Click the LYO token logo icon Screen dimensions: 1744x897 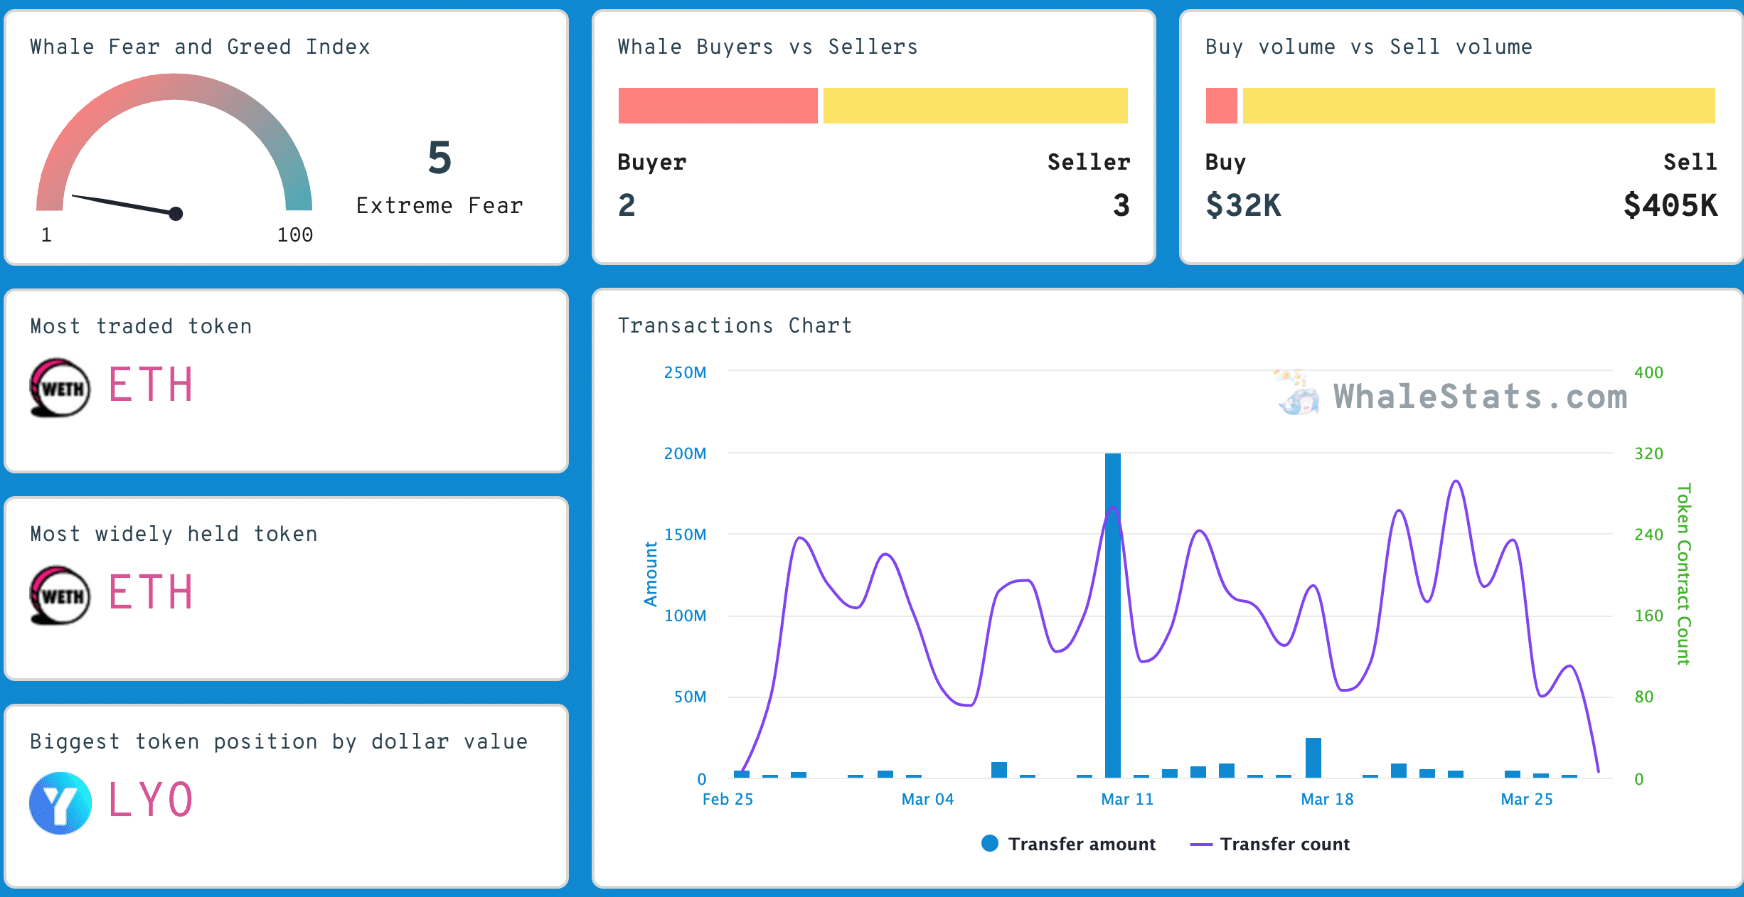click(60, 803)
